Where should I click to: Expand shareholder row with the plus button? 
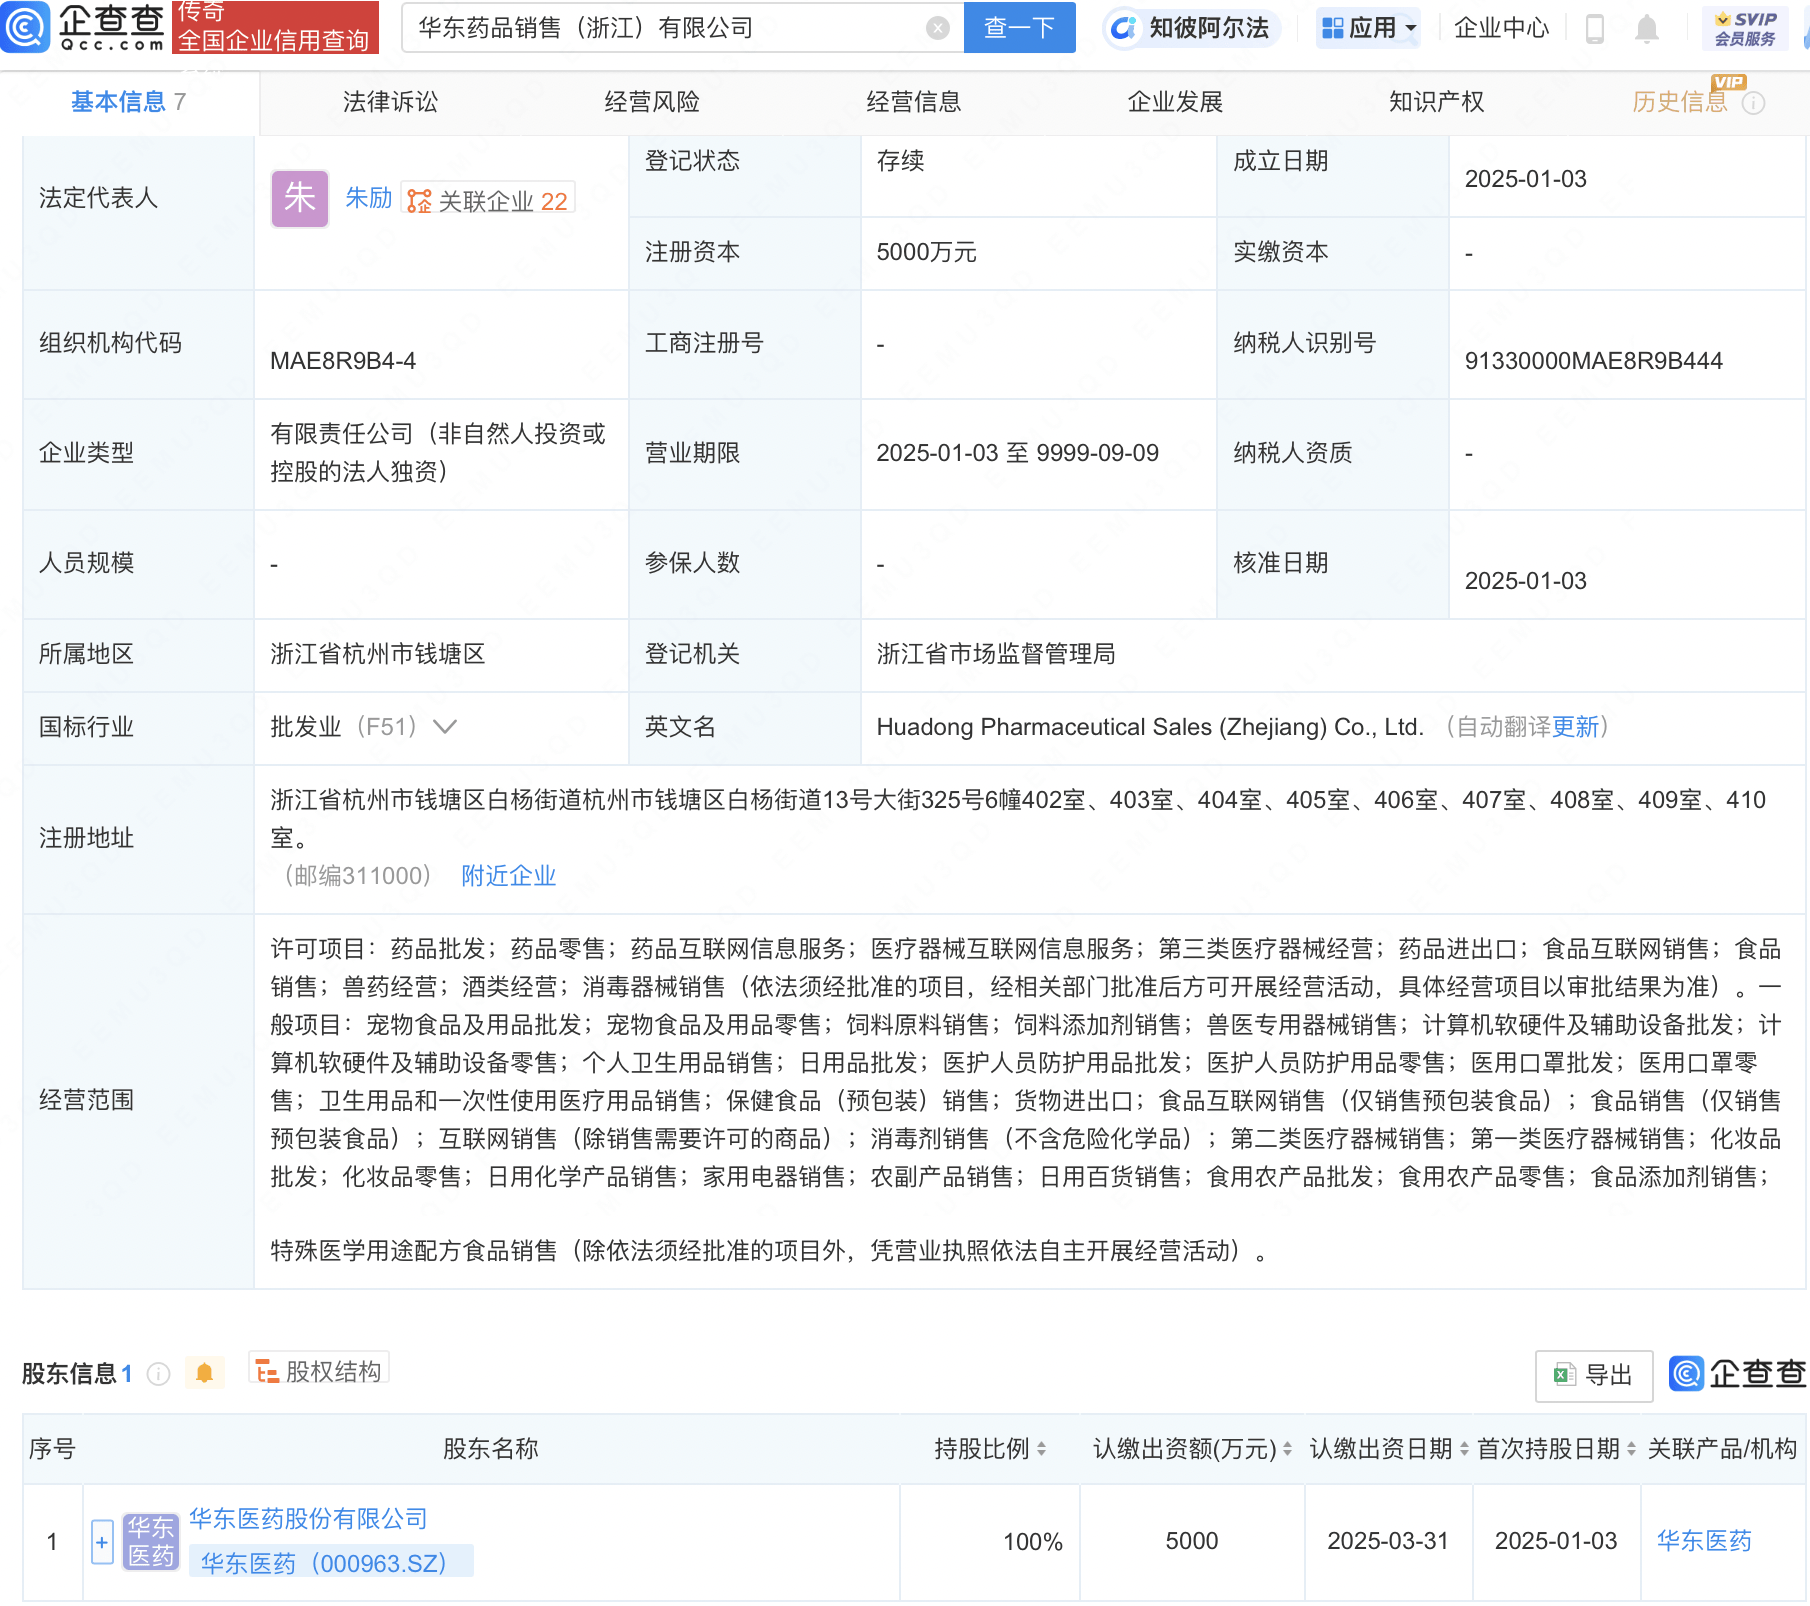pos(101,1542)
